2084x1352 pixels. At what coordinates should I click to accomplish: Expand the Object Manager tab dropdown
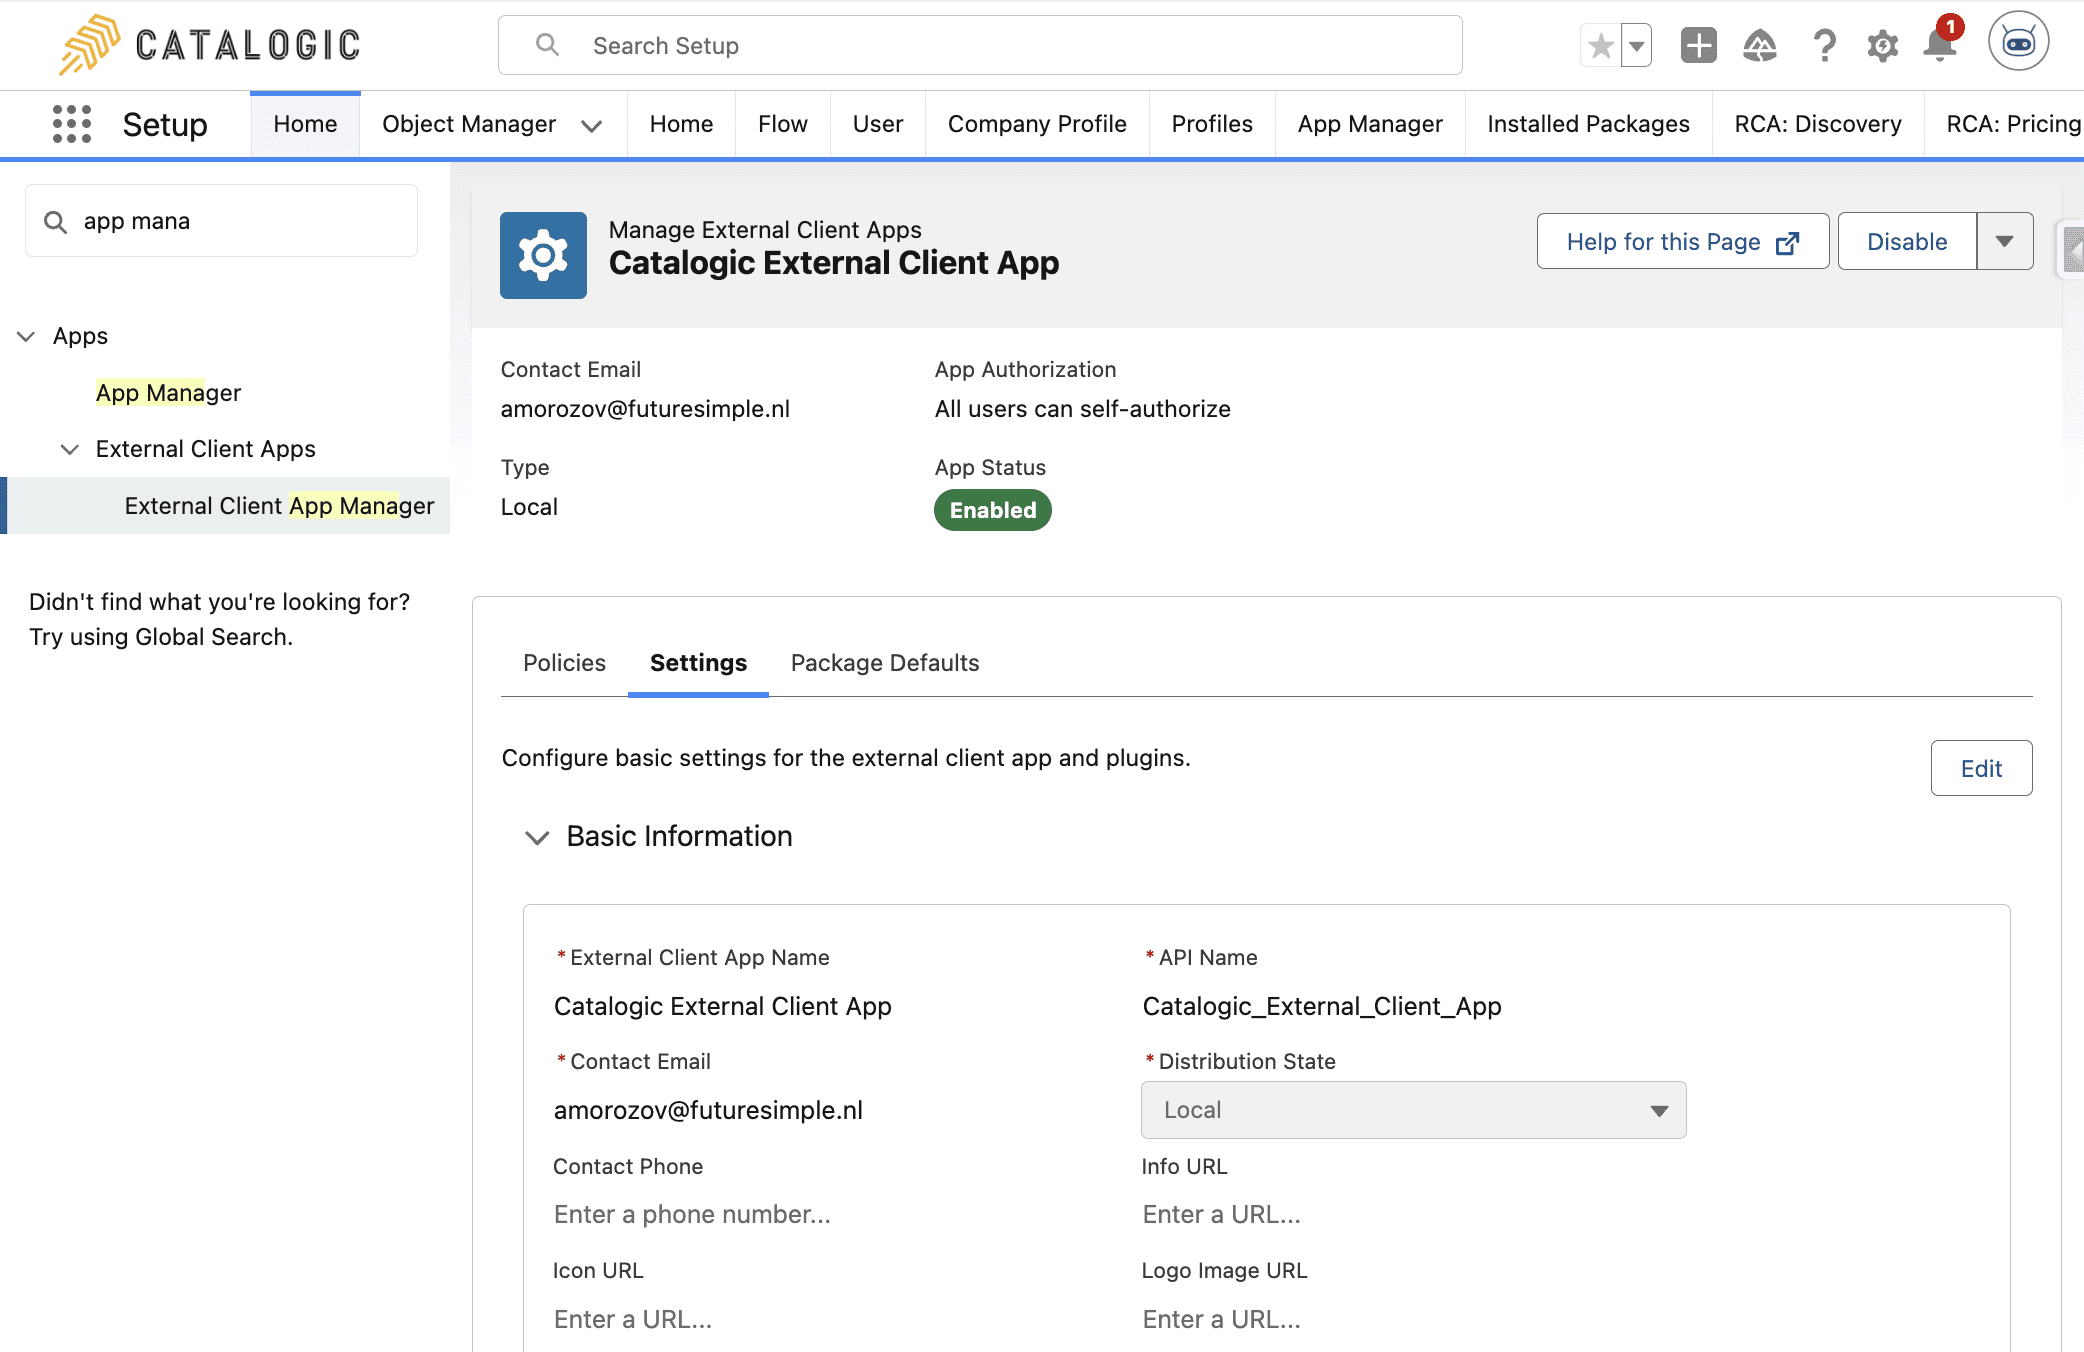(592, 125)
